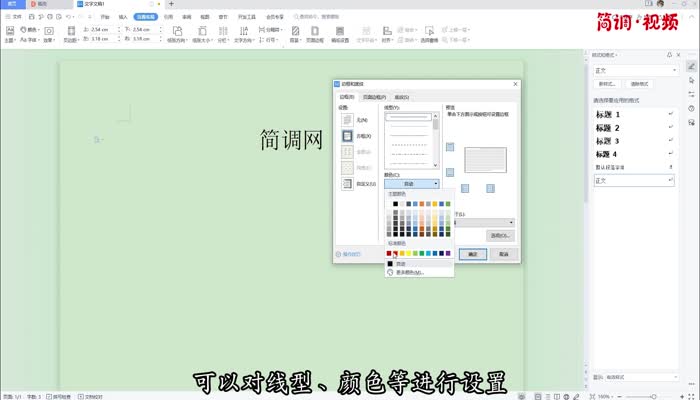Toggle the top border in preview
700x400 pixels.
click(x=450, y=147)
